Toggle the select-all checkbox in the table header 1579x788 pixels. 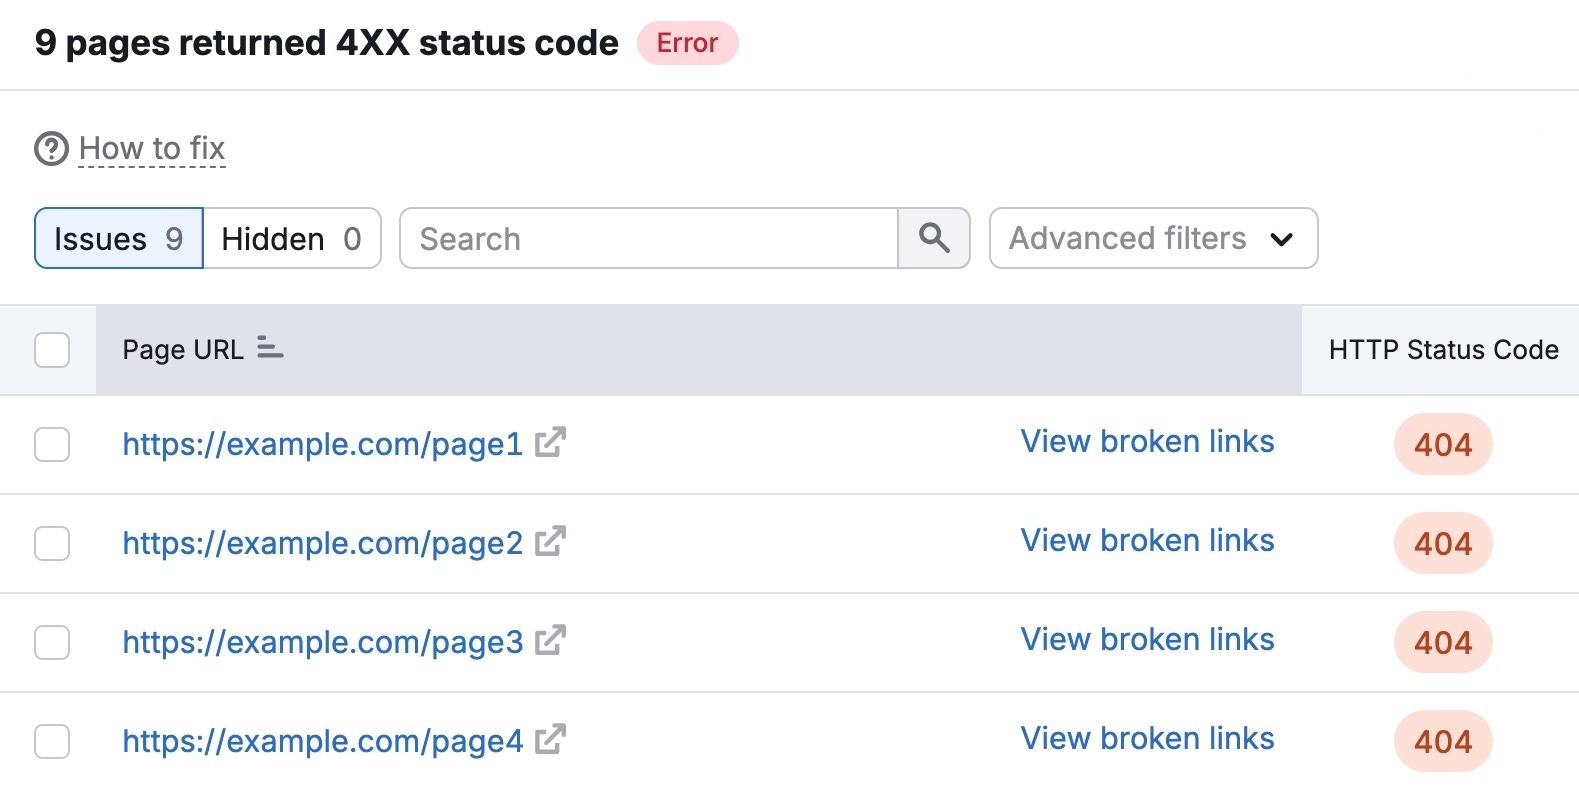coord(51,349)
